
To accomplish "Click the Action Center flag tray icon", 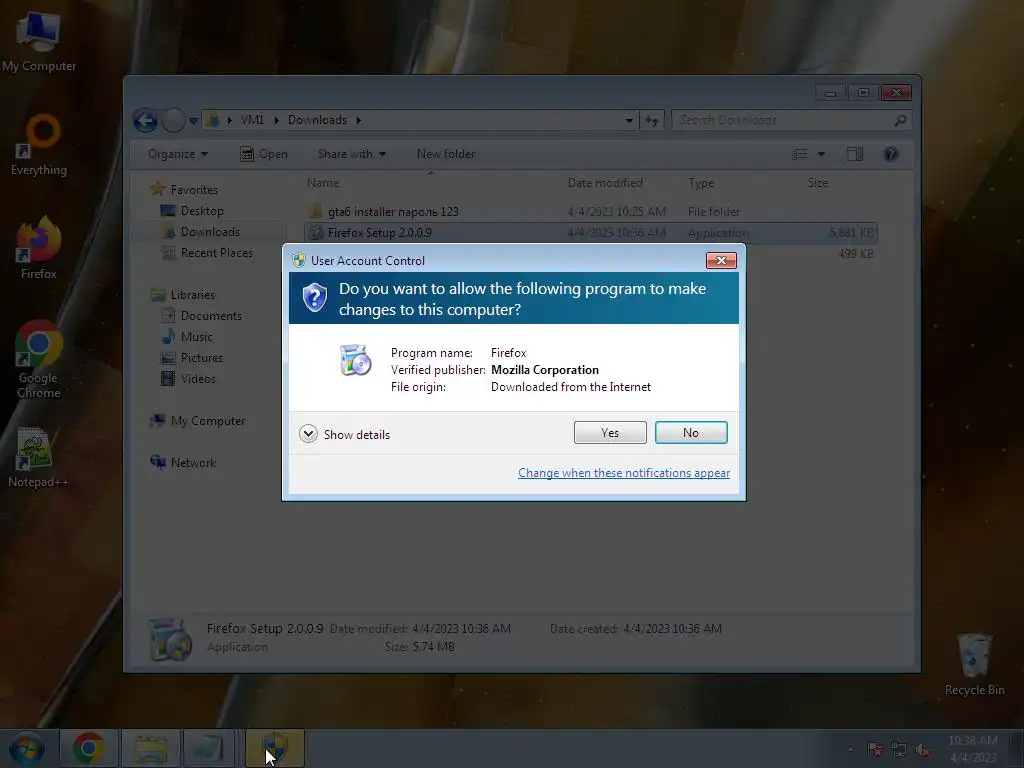I will pyautogui.click(x=875, y=750).
